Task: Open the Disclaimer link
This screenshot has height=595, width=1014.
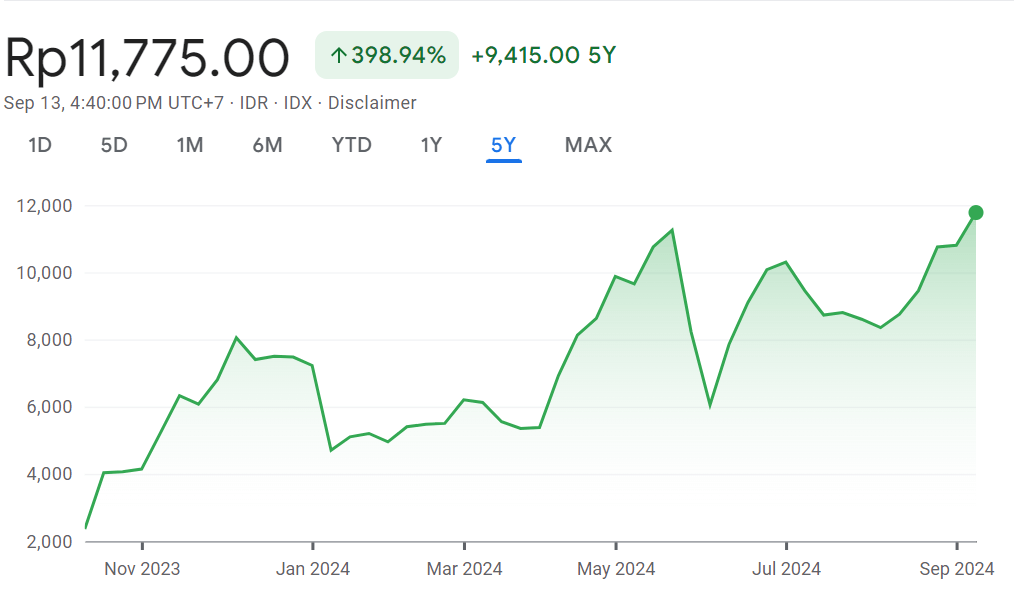Action: point(372,103)
